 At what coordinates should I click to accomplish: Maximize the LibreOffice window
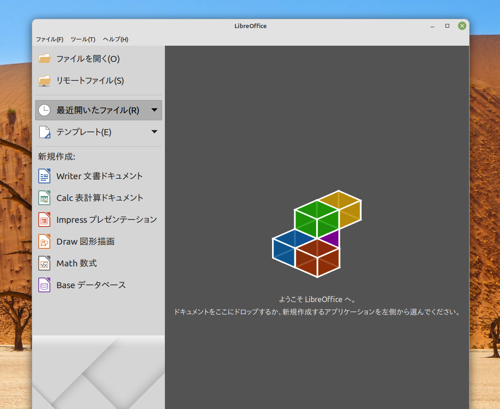click(x=447, y=26)
